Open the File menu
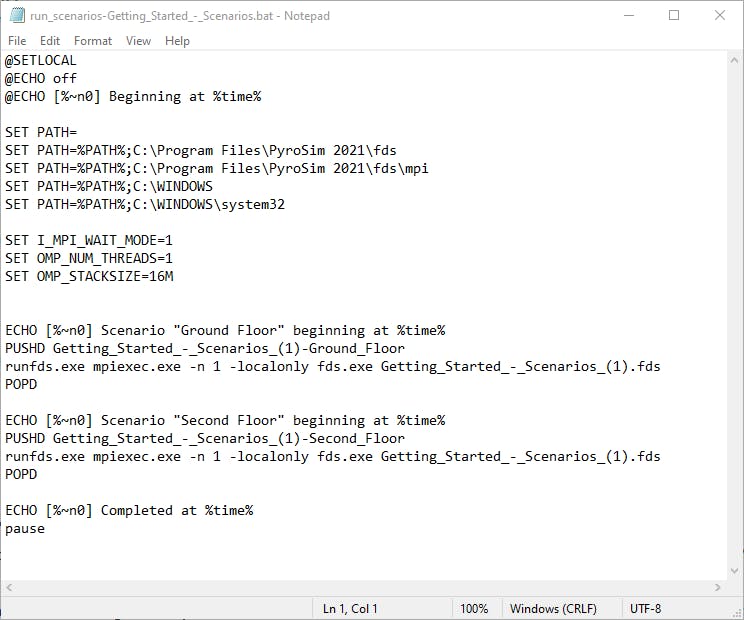 point(17,41)
